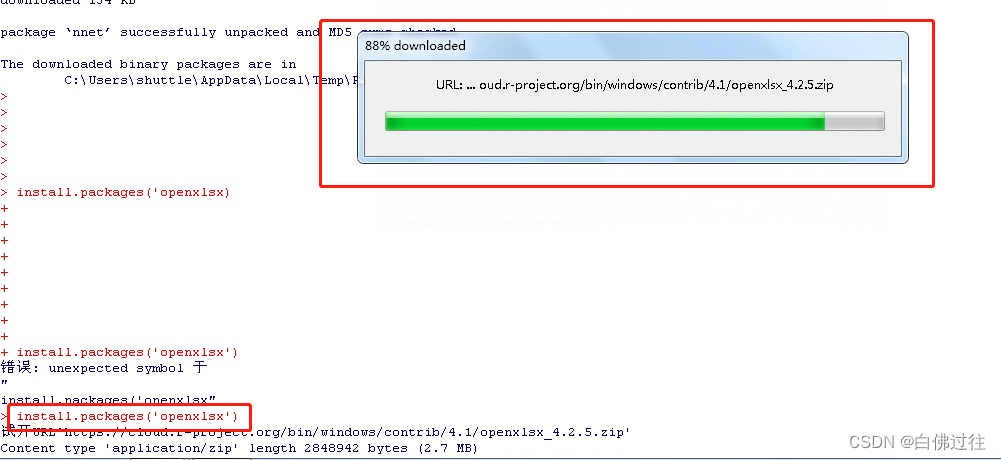The image size is (1001, 460).
Task: Click "The downloaded binary packages are in" line
Action: tap(148, 64)
